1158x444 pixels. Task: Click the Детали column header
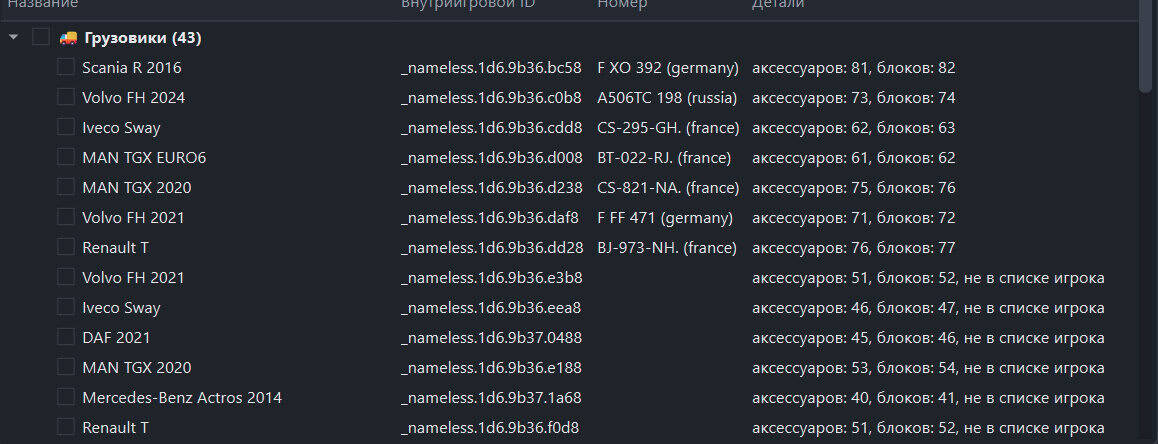(x=778, y=4)
